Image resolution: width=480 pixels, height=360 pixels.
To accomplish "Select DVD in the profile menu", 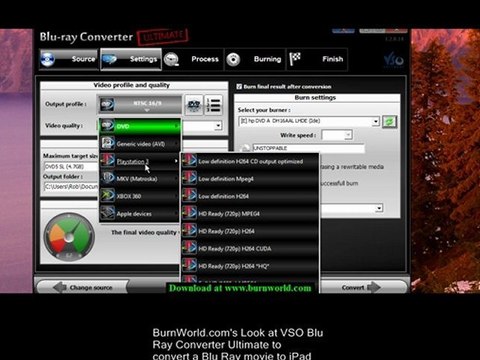I will (x=140, y=126).
